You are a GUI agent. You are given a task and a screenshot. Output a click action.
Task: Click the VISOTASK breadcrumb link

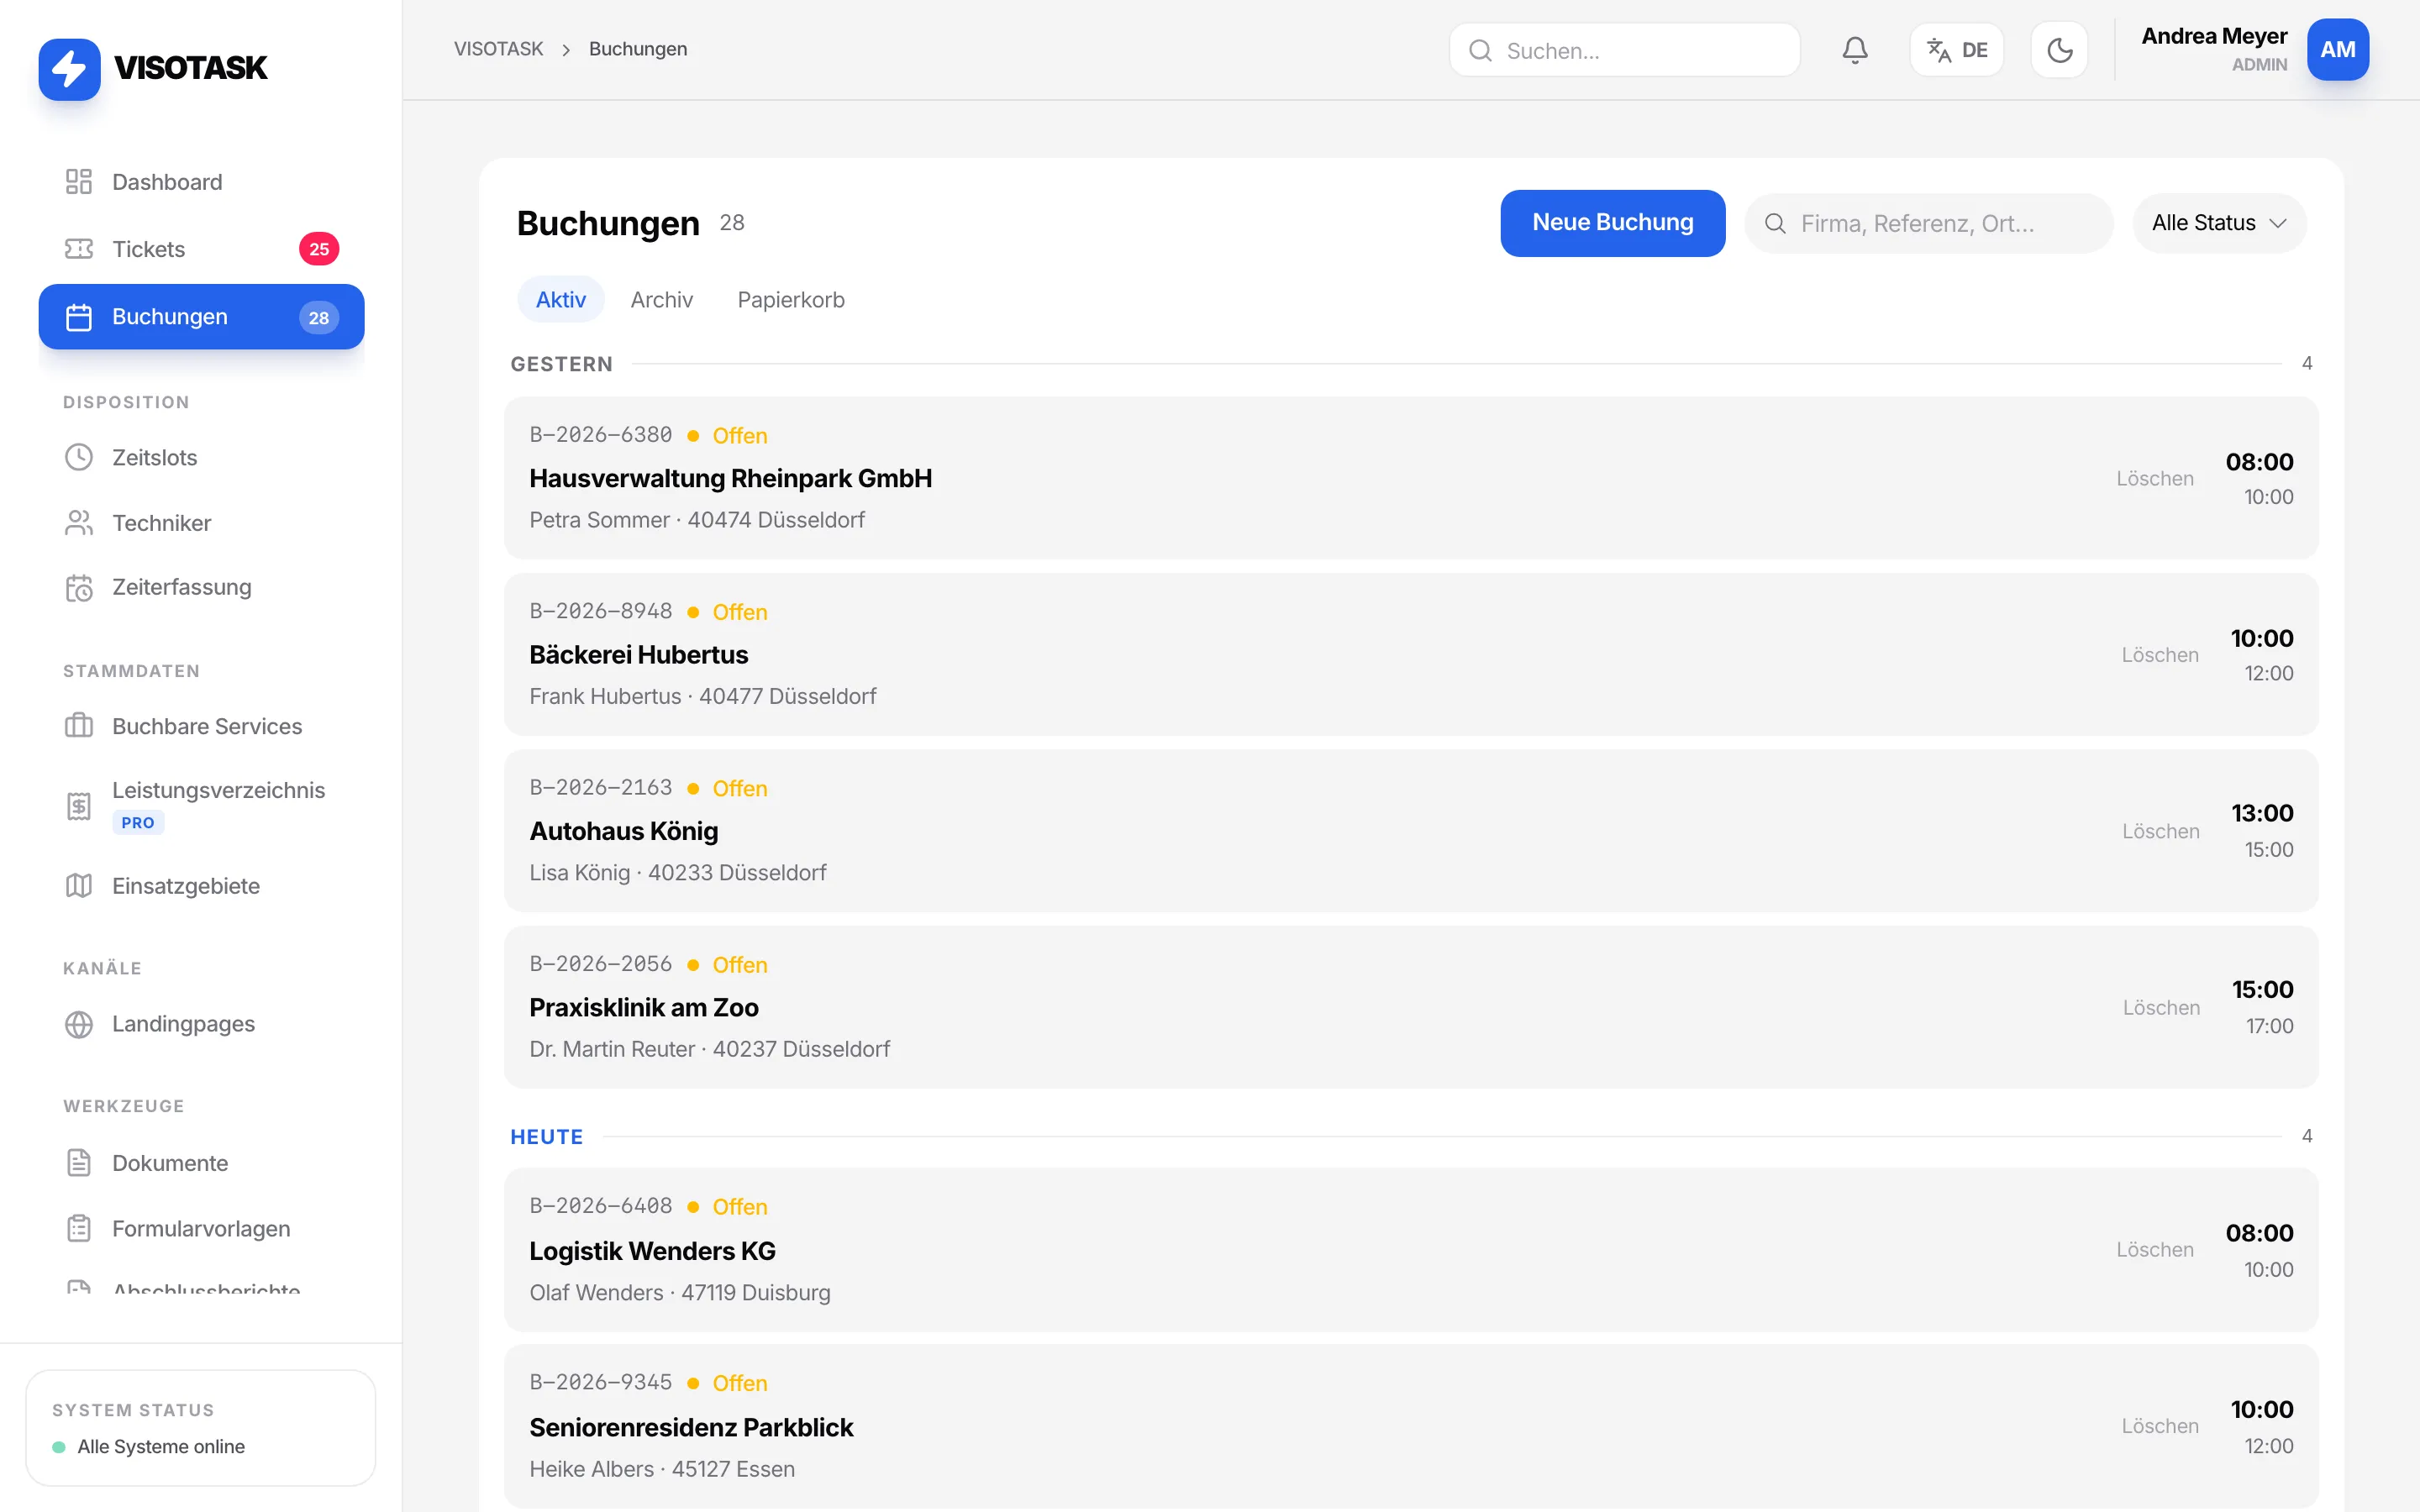[x=498, y=49]
